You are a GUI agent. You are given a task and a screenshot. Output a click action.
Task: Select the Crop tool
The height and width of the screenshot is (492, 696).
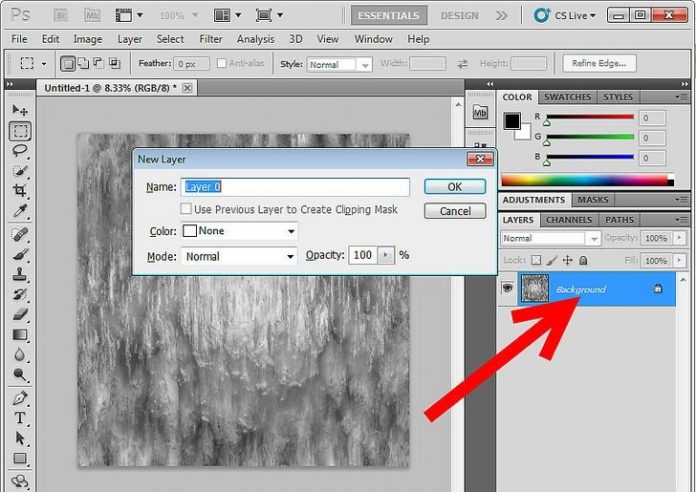click(x=19, y=190)
